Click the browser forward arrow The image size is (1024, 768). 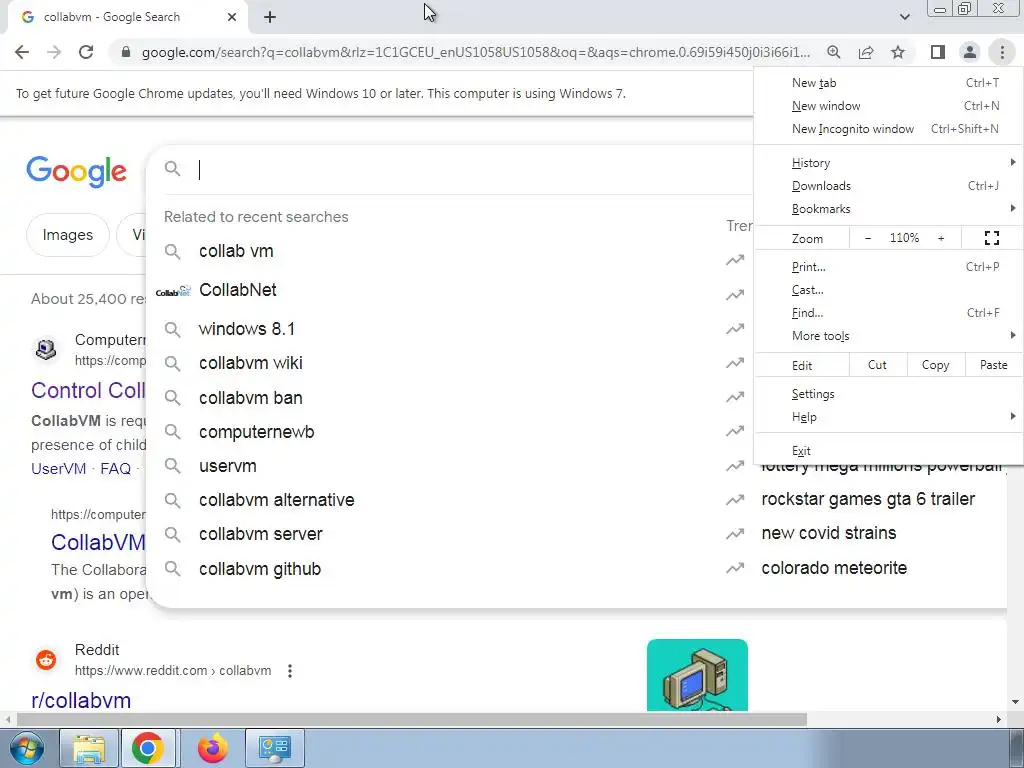tap(54, 52)
